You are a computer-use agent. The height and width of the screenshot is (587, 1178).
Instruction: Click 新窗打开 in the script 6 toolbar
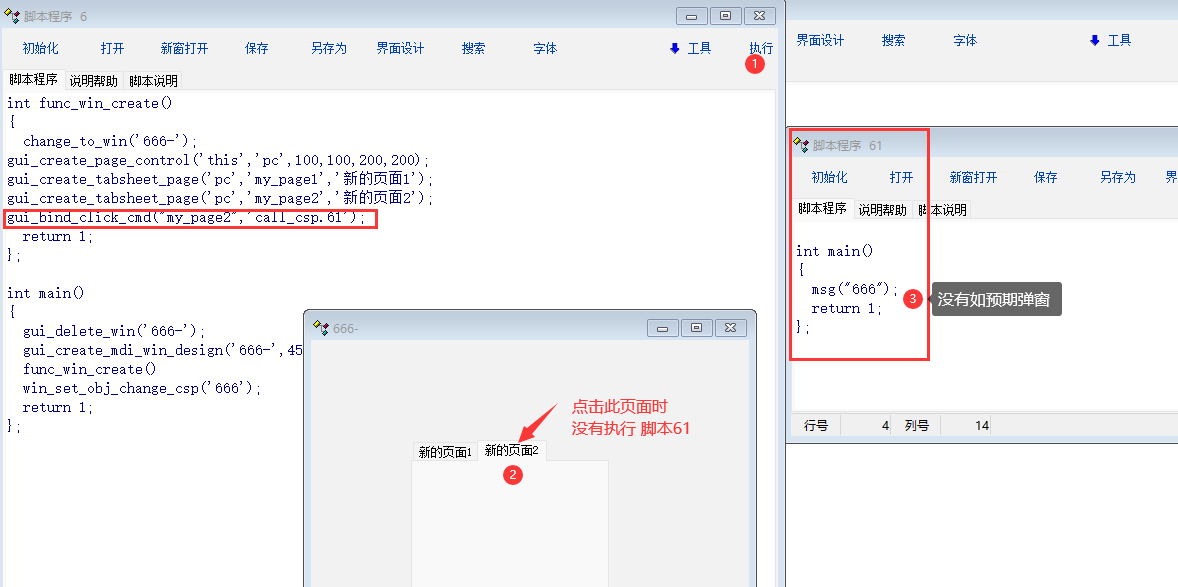(184, 48)
